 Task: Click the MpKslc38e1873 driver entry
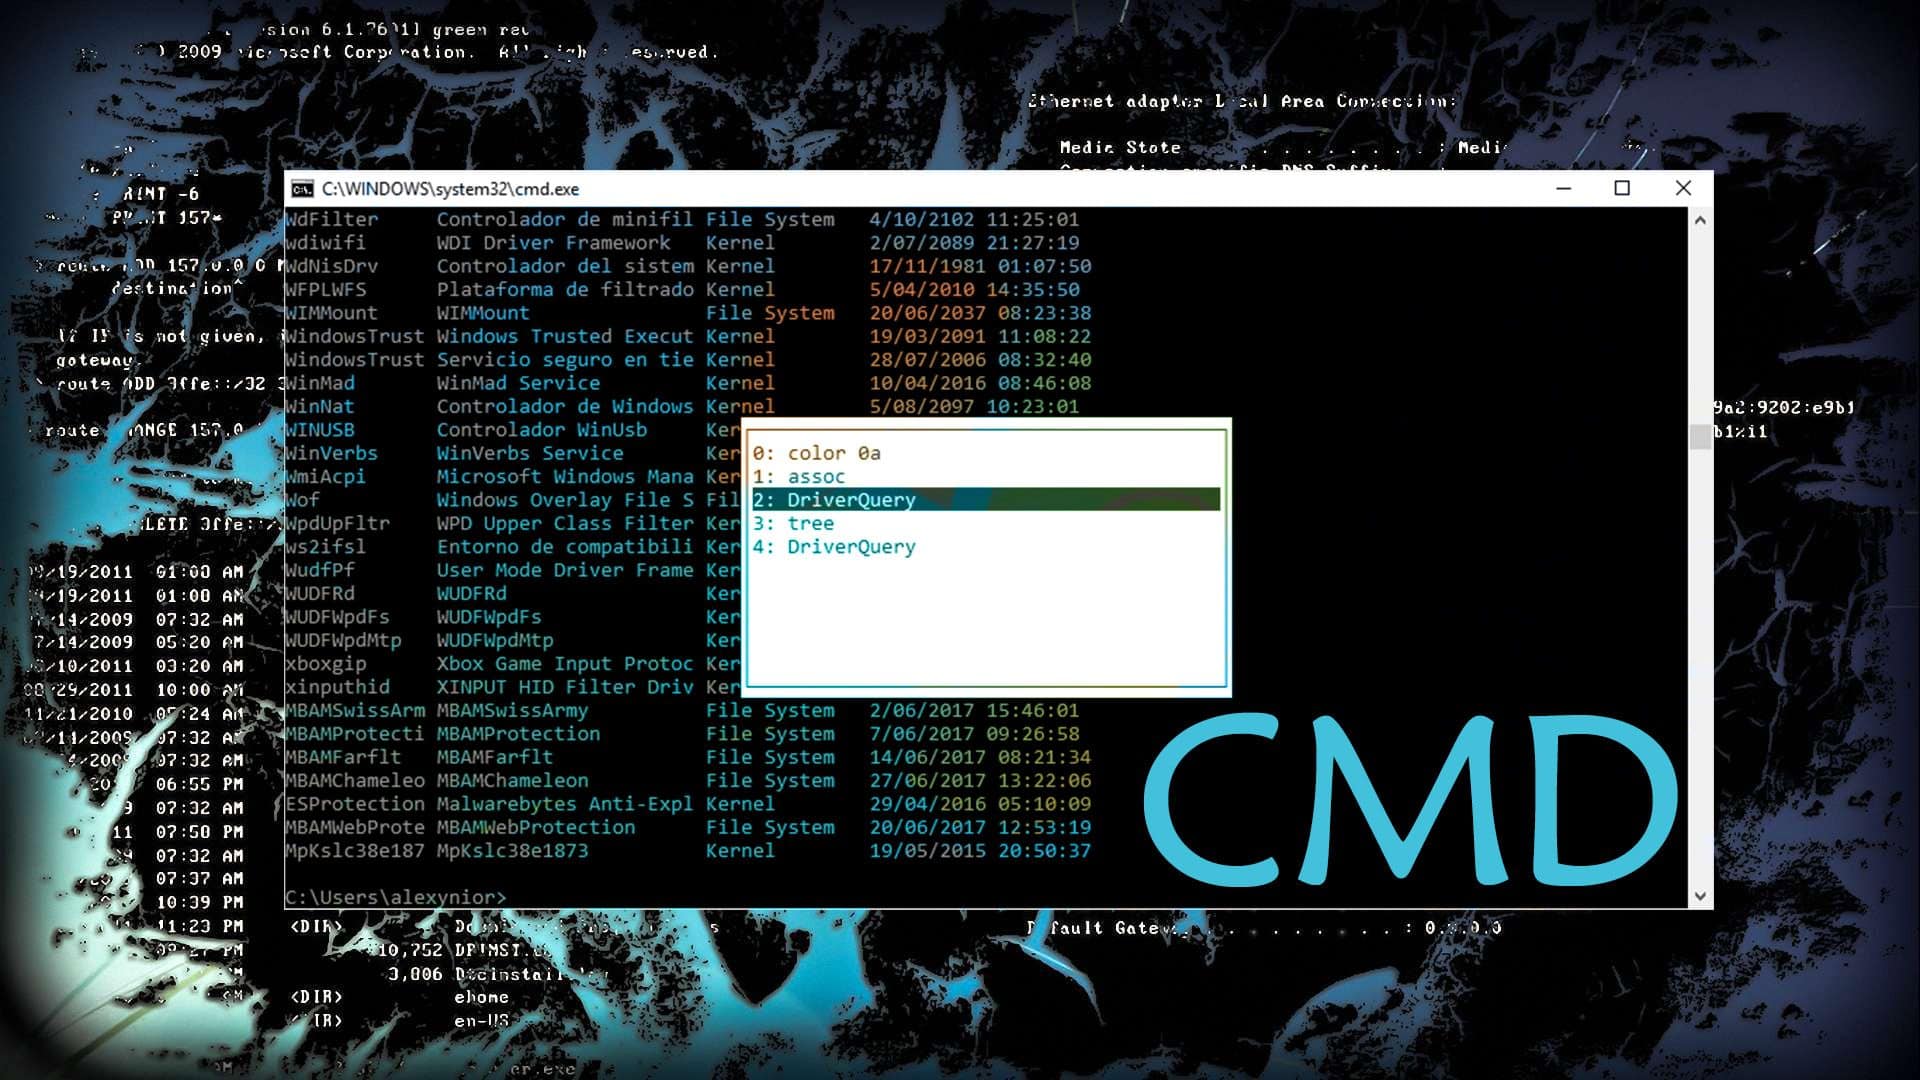click(512, 851)
